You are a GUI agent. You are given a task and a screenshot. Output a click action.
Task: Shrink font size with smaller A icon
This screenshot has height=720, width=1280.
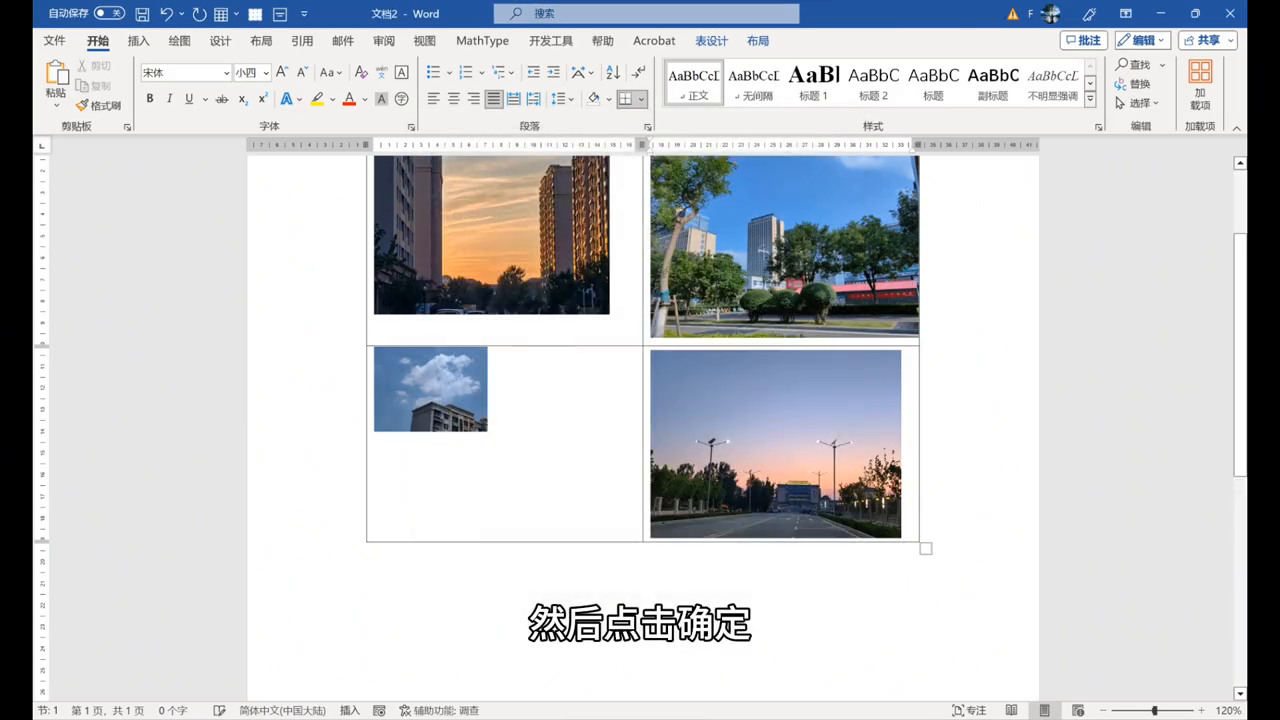click(302, 72)
